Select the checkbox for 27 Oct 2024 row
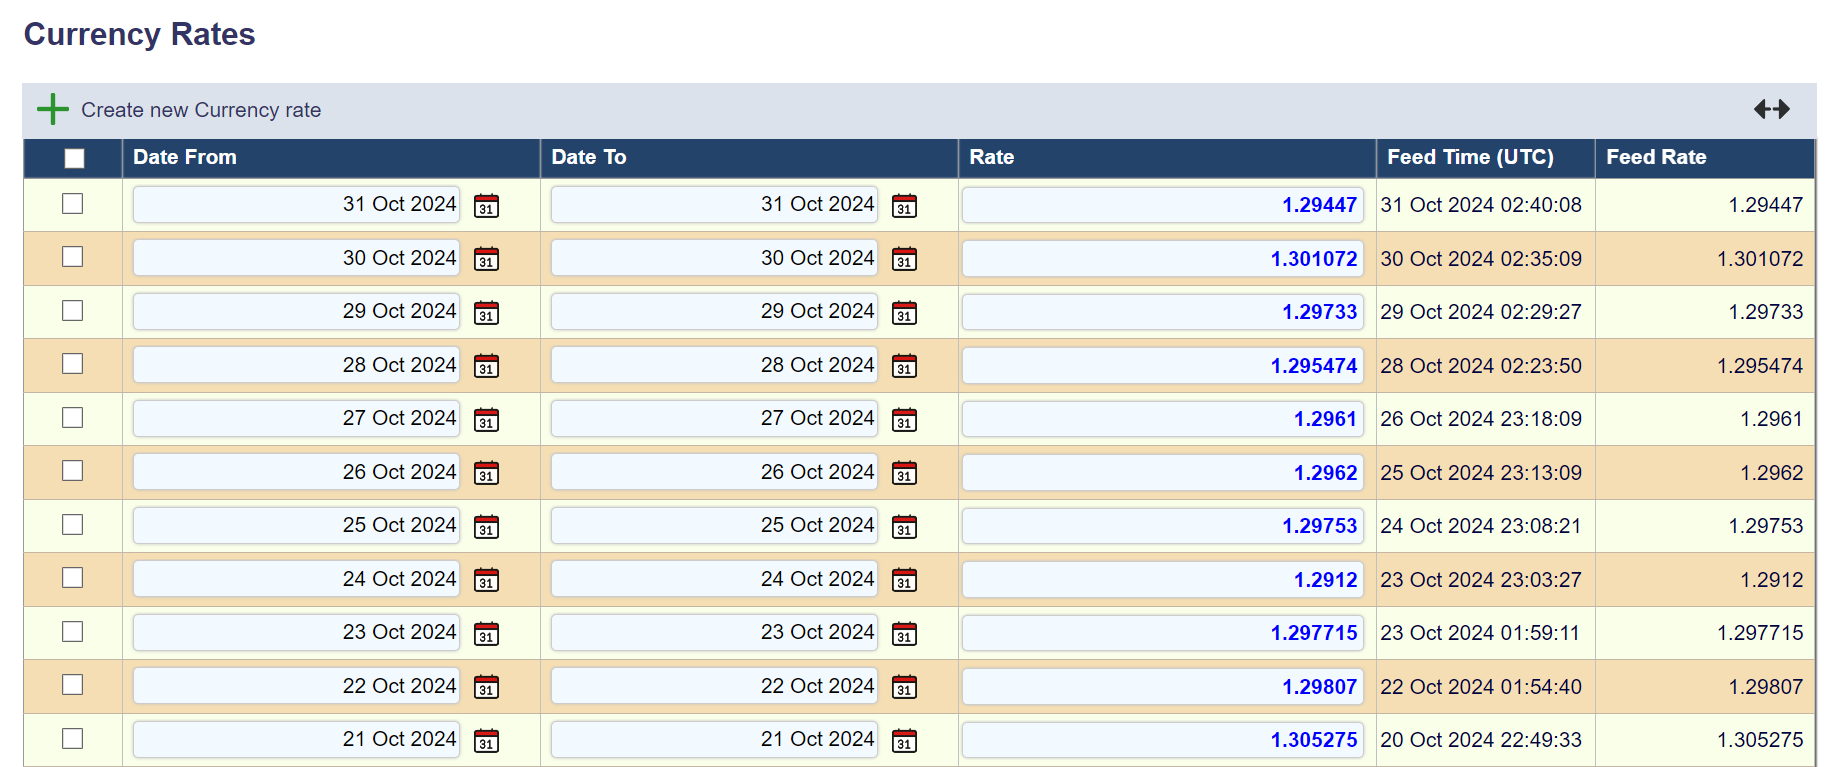Image resolution: width=1840 pixels, height=767 pixels. [x=73, y=418]
